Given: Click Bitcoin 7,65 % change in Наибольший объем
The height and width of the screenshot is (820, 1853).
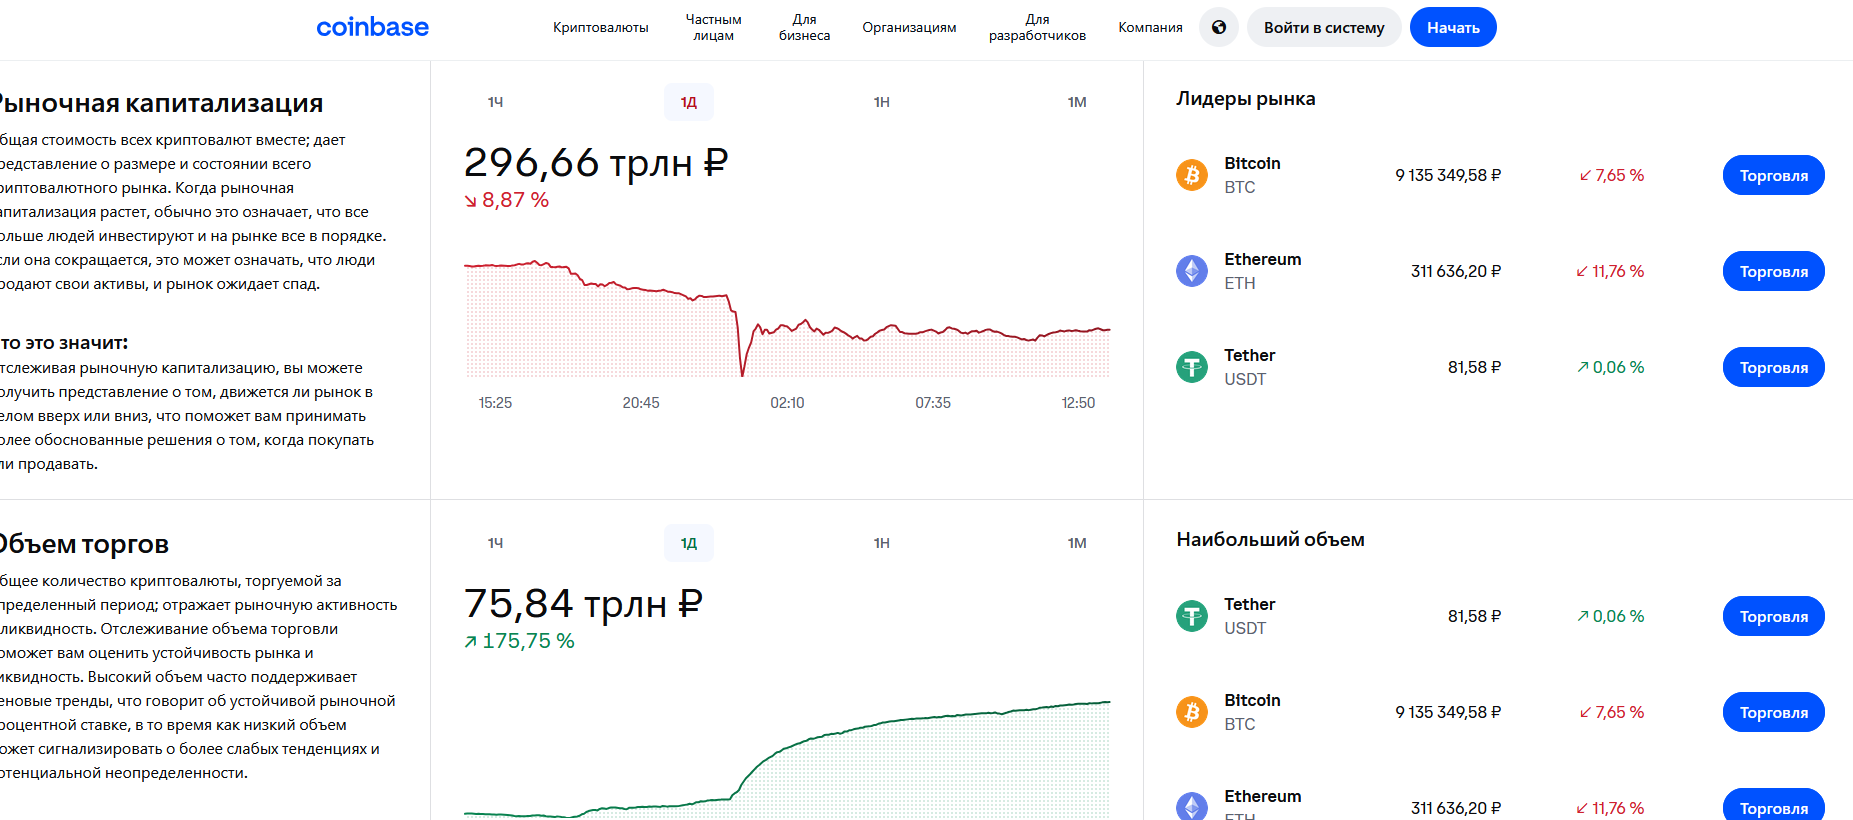Looking at the screenshot, I should pyautogui.click(x=1612, y=712).
